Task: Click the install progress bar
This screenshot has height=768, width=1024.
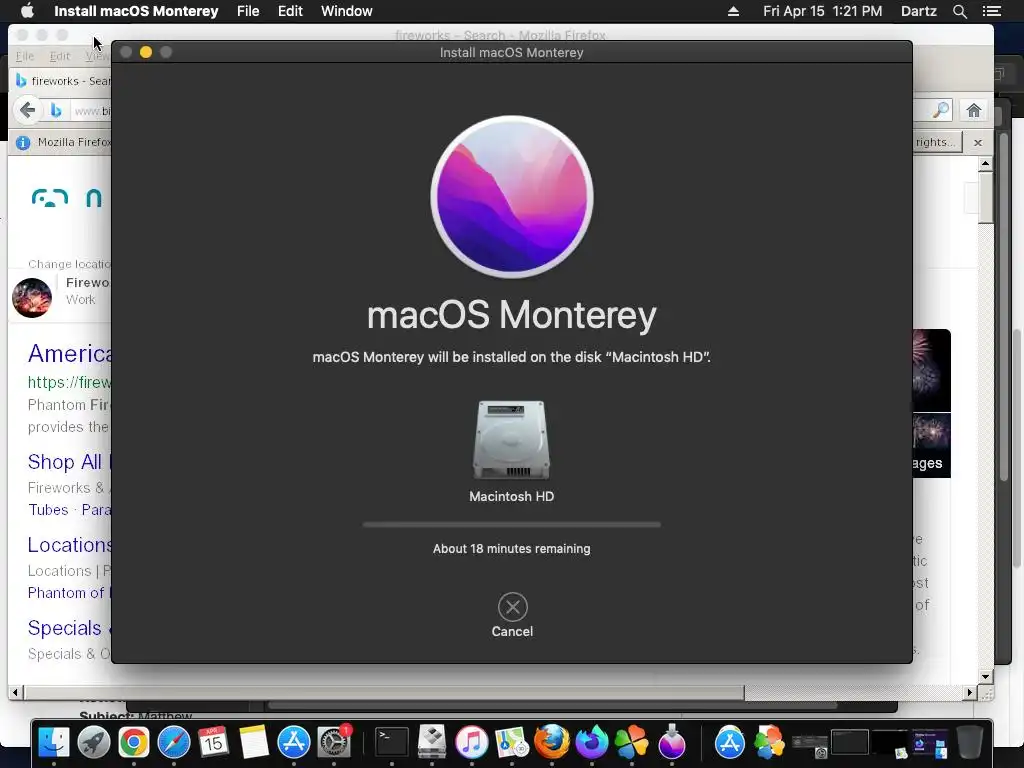Action: [x=511, y=524]
